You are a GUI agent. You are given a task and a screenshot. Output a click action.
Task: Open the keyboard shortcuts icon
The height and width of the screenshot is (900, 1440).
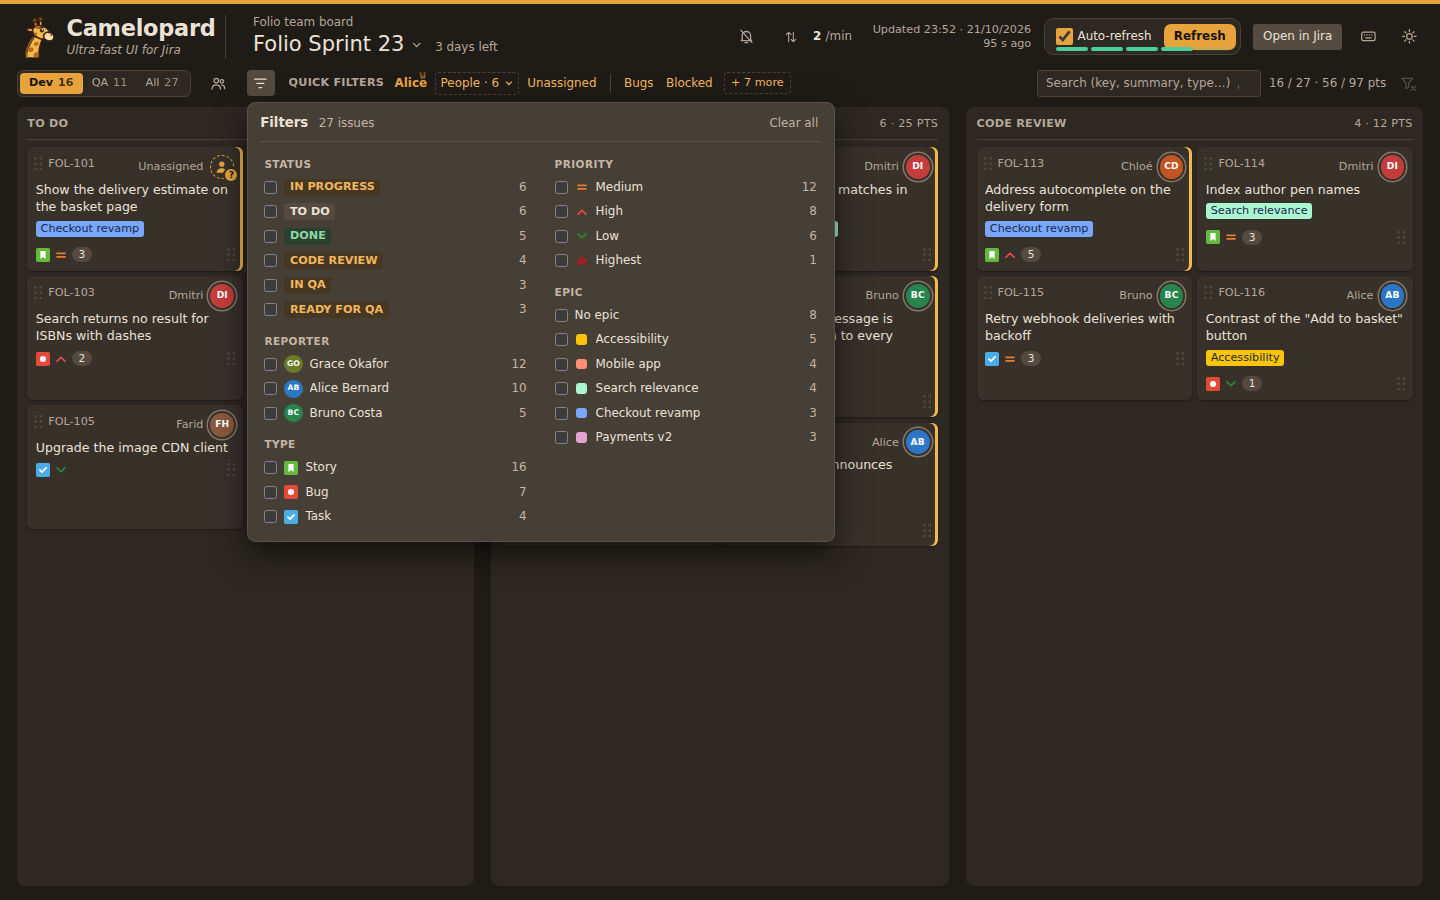(1369, 36)
